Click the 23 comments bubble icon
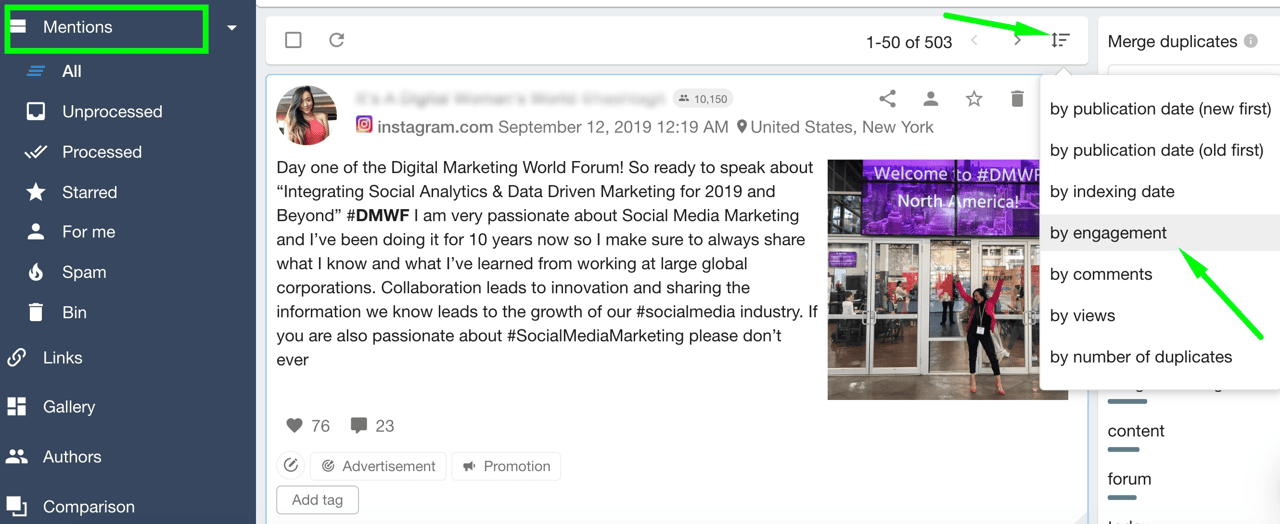This screenshot has height=524, width=1280. coord(359,425)
